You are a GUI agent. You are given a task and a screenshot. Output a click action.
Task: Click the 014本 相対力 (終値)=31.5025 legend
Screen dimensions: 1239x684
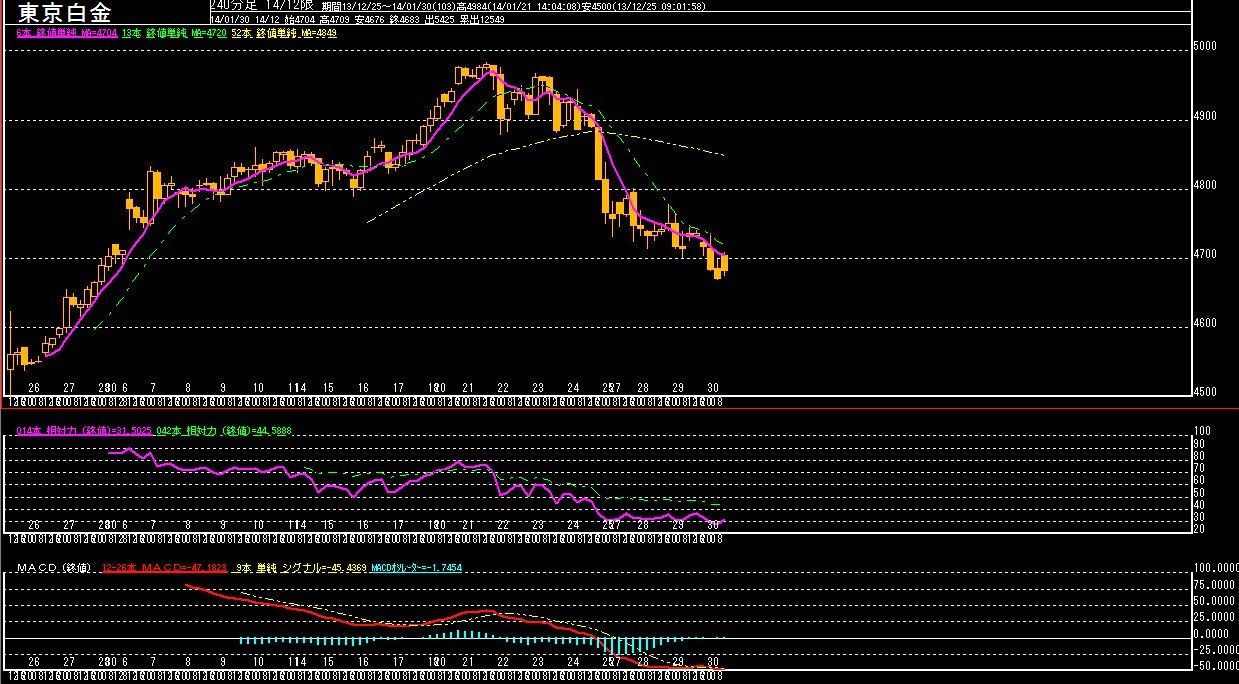[85, 430]
